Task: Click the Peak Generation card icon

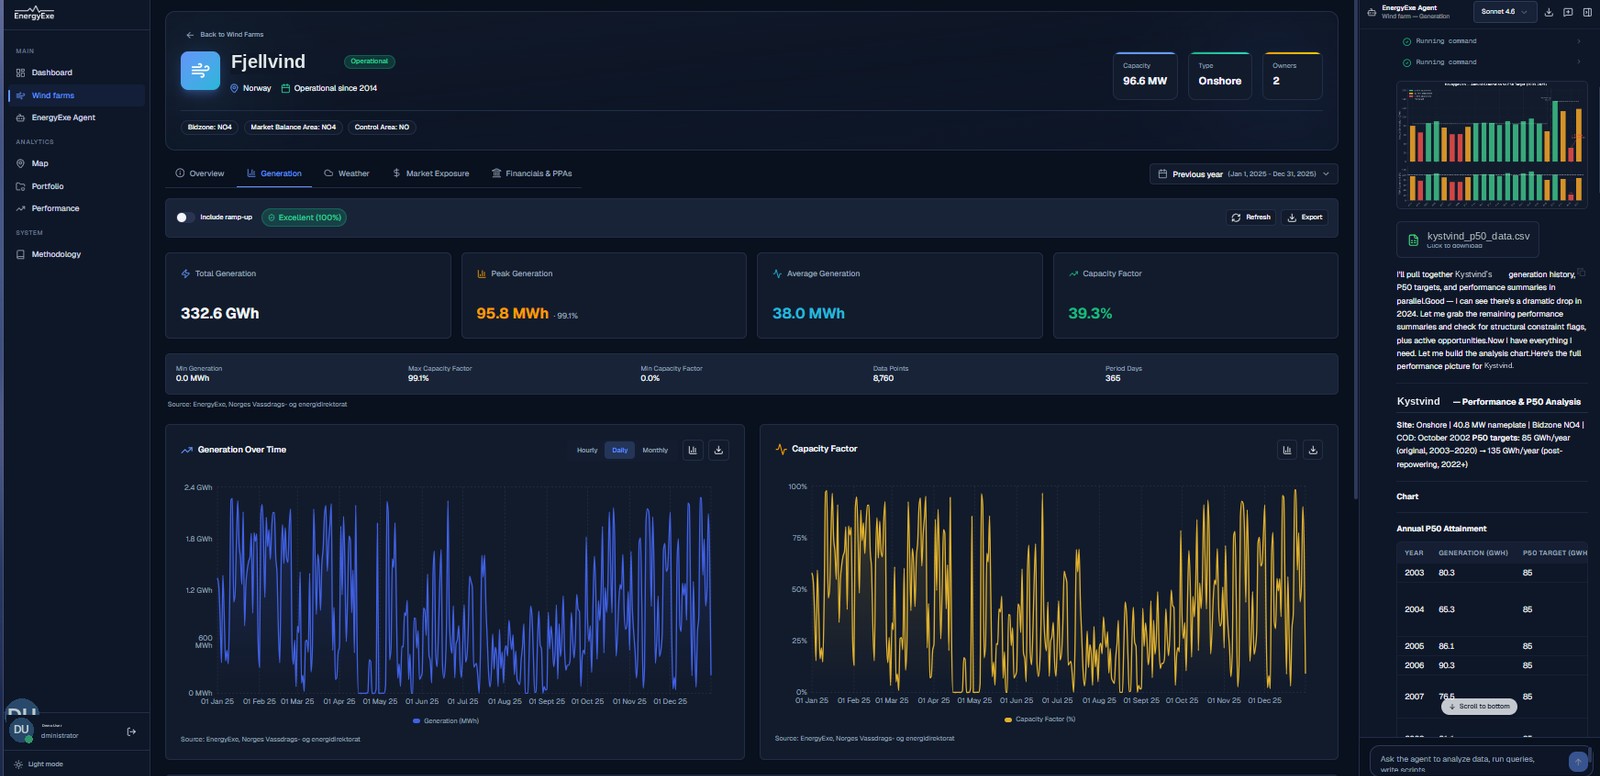Action: (482, 273)
